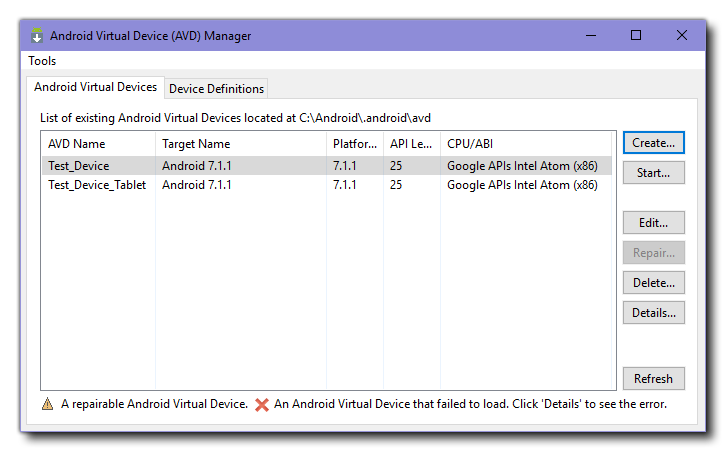
Task: Click Google APIs Intel Atom cell of Test_Device
Action: [522, 166]
